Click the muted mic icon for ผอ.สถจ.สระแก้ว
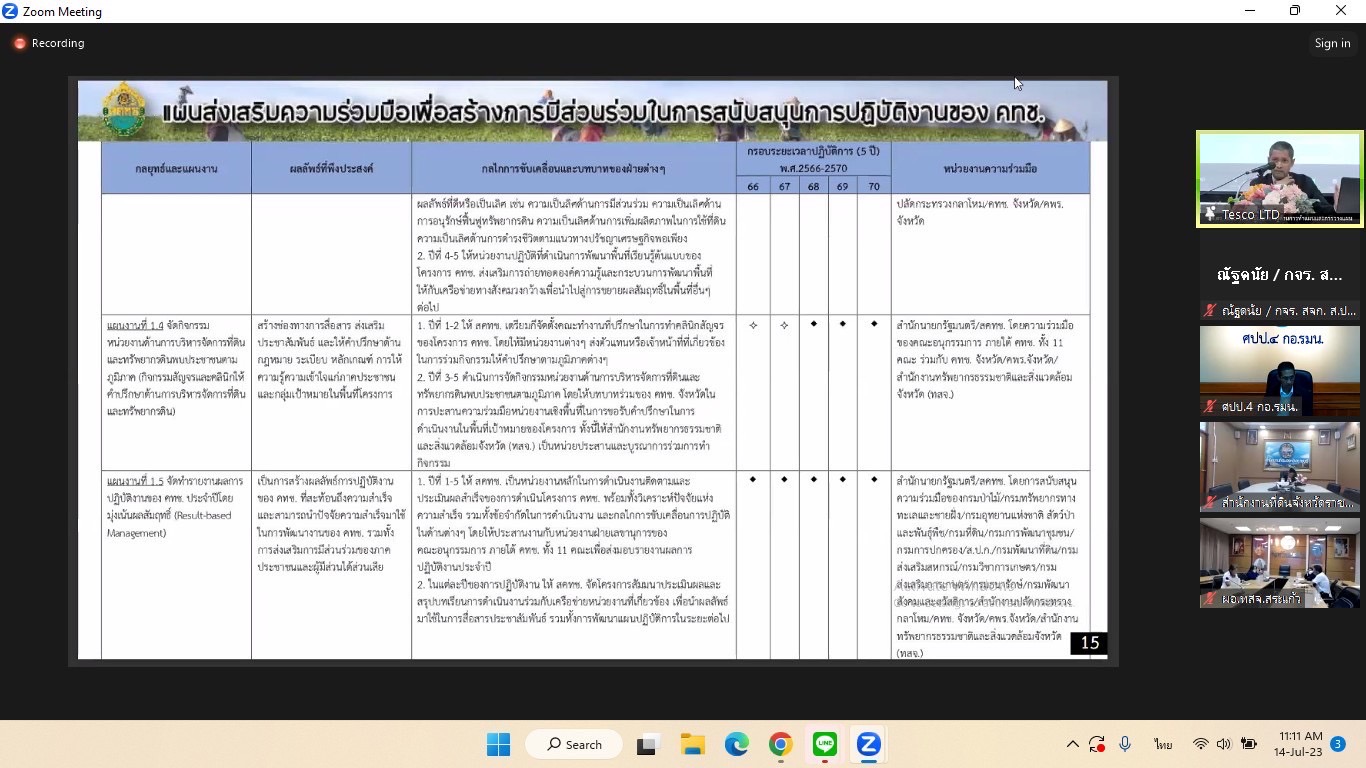 point(1210,599)
